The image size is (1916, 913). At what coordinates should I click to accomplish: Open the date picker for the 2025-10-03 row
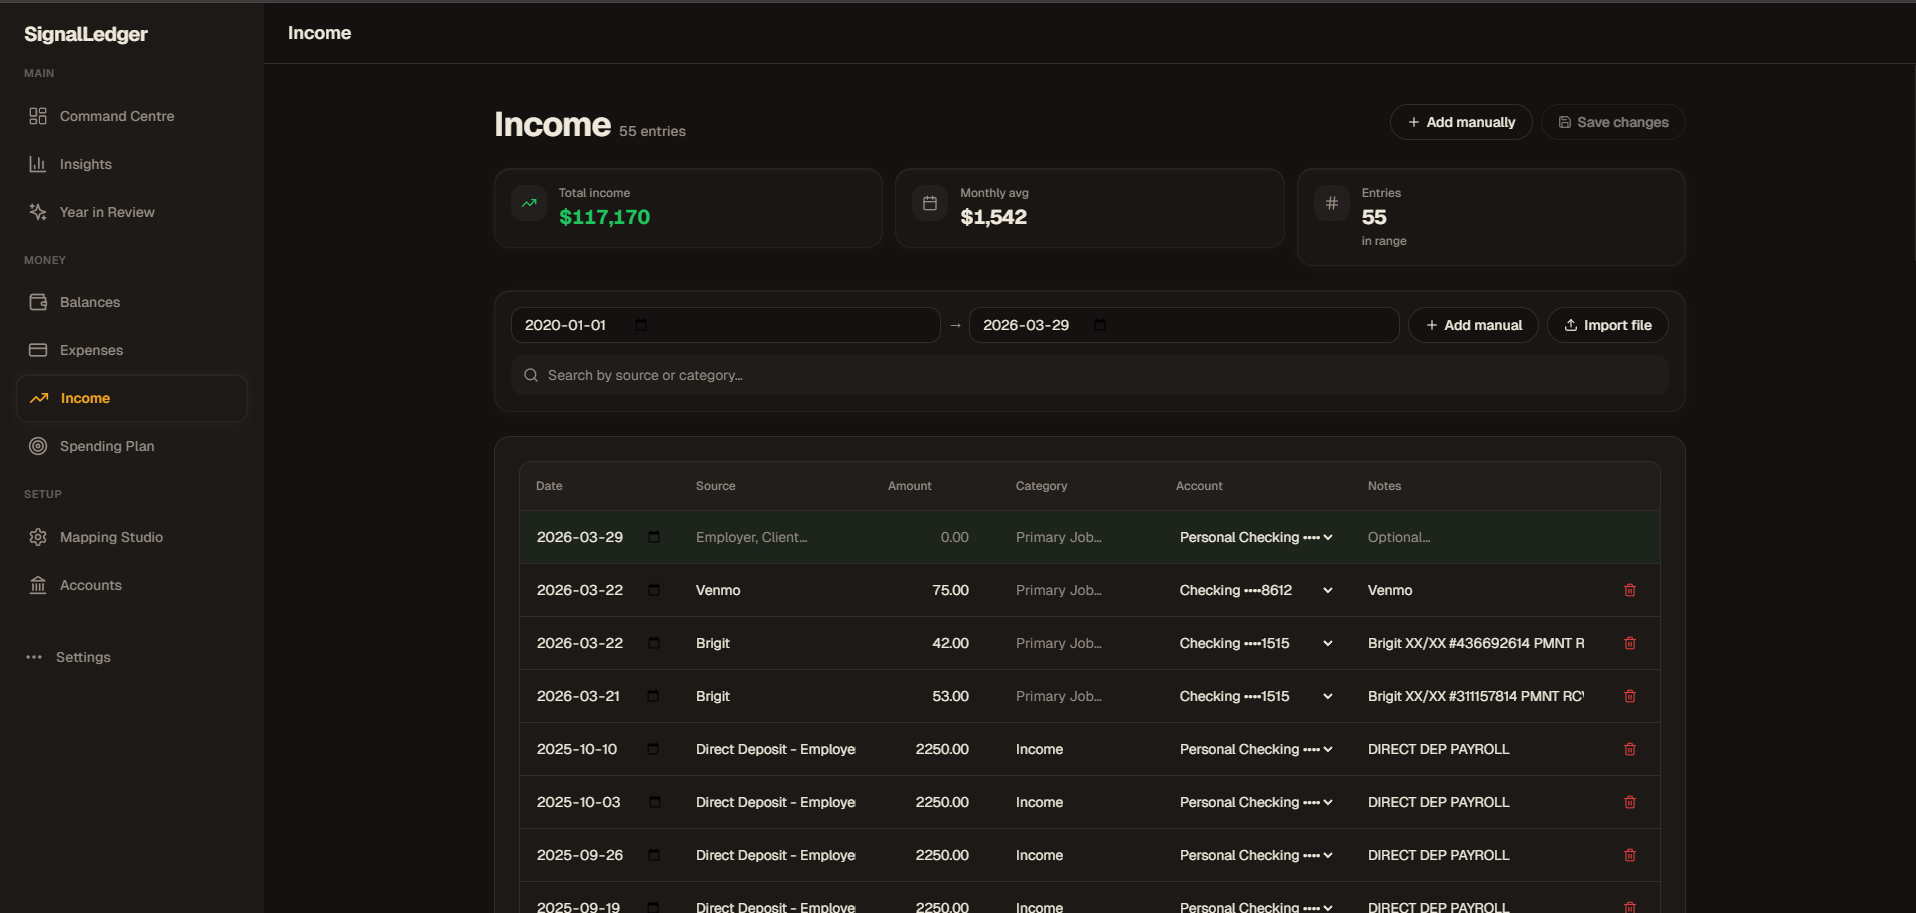pyautogui.click(x=655, y=802)
